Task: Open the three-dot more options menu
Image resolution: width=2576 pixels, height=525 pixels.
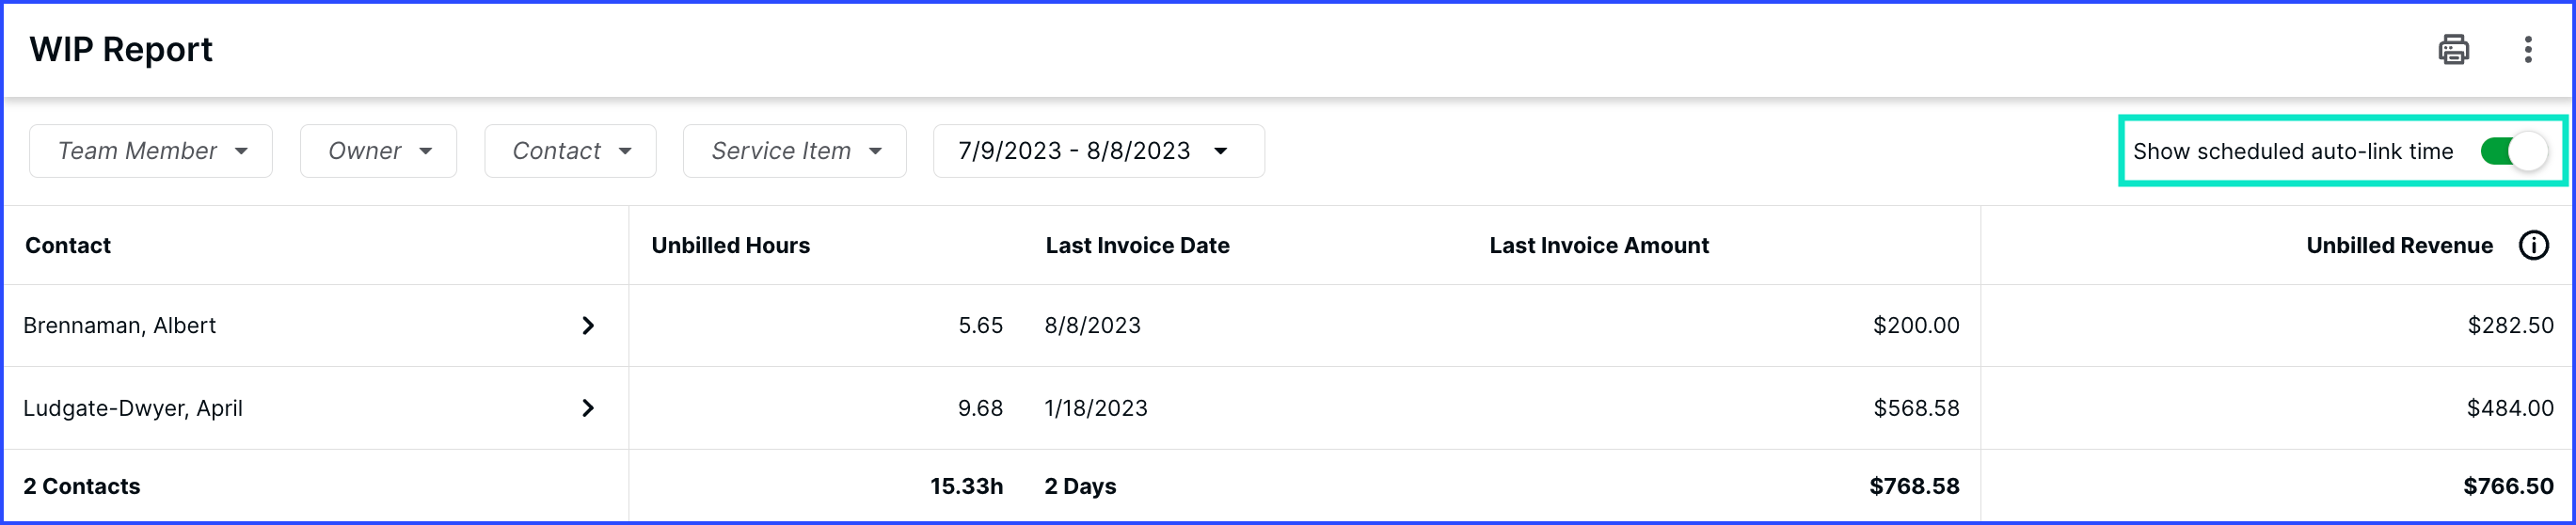Action: tap(2528, 49)
